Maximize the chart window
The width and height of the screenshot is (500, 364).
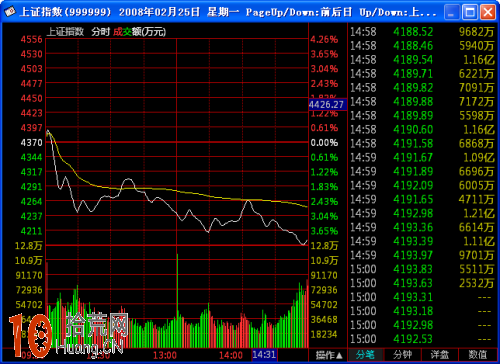coord(470,12)
